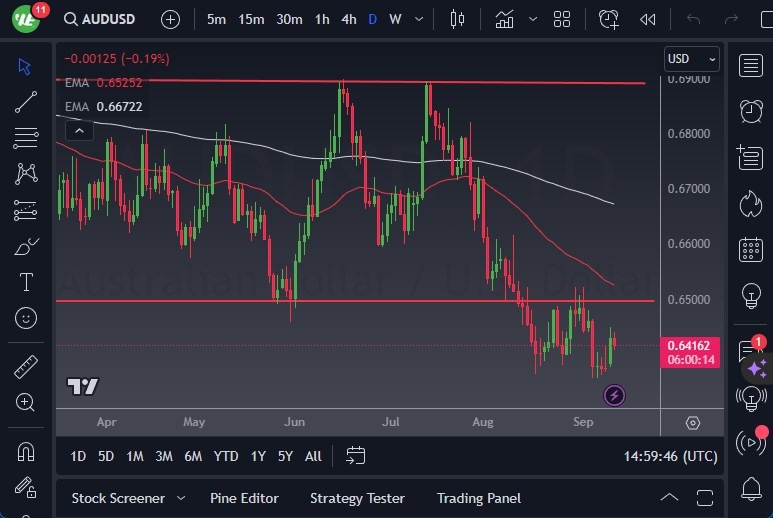This screenshot has width=773, height=518.
Task: Expand the timeframe interval dropdown chevron
Action: pos(417,19)
